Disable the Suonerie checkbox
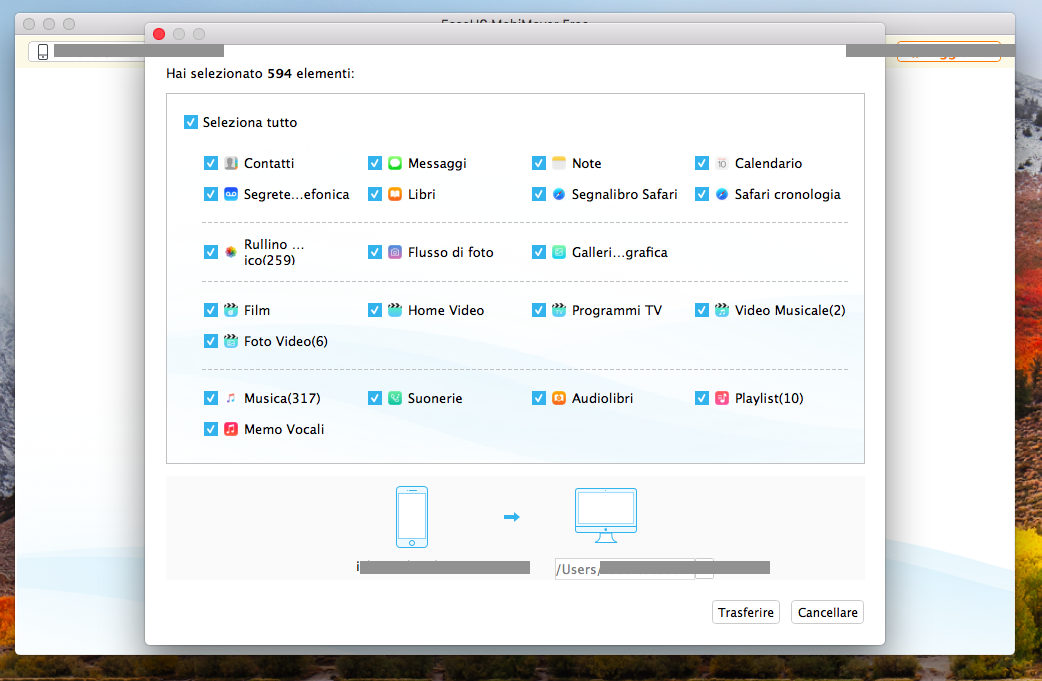This screenshot has width=1042, height=681. 375,398
